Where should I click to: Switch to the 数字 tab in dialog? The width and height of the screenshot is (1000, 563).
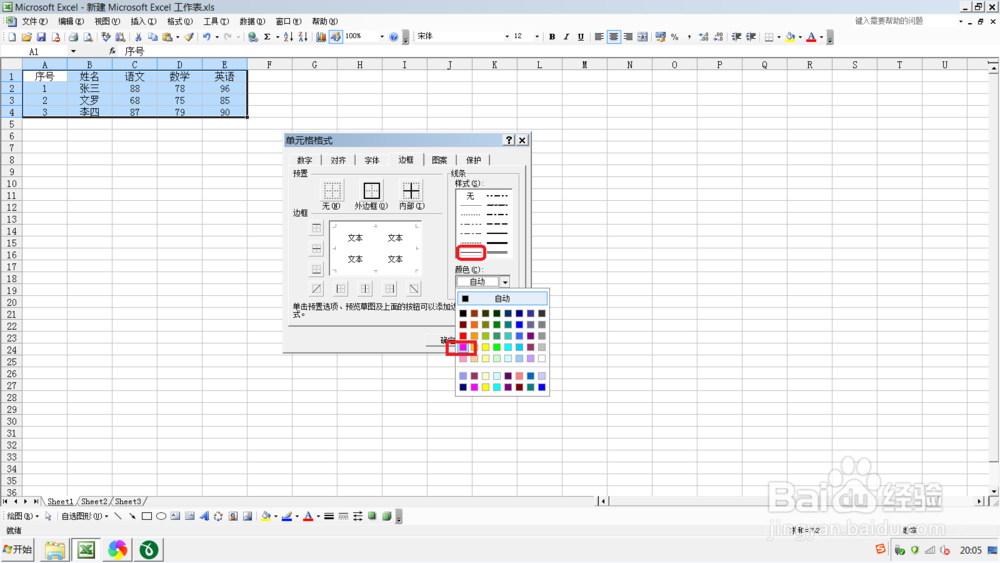(x=305, y=160)
